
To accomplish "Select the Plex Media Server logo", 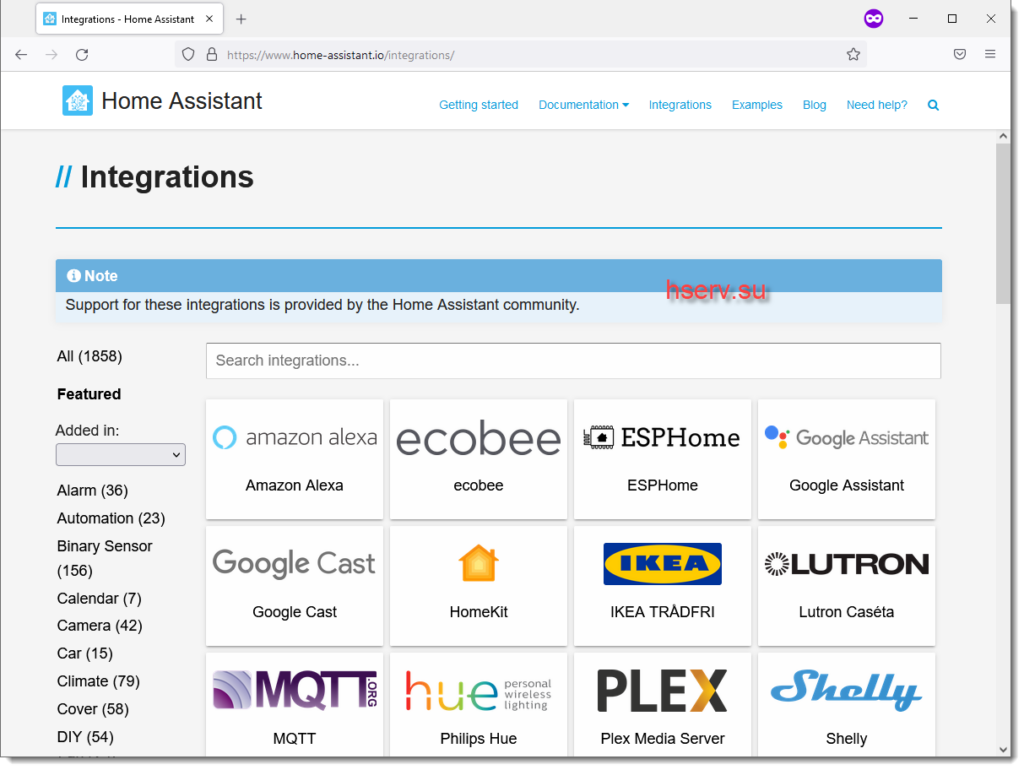I will click(x=662, y=691).
